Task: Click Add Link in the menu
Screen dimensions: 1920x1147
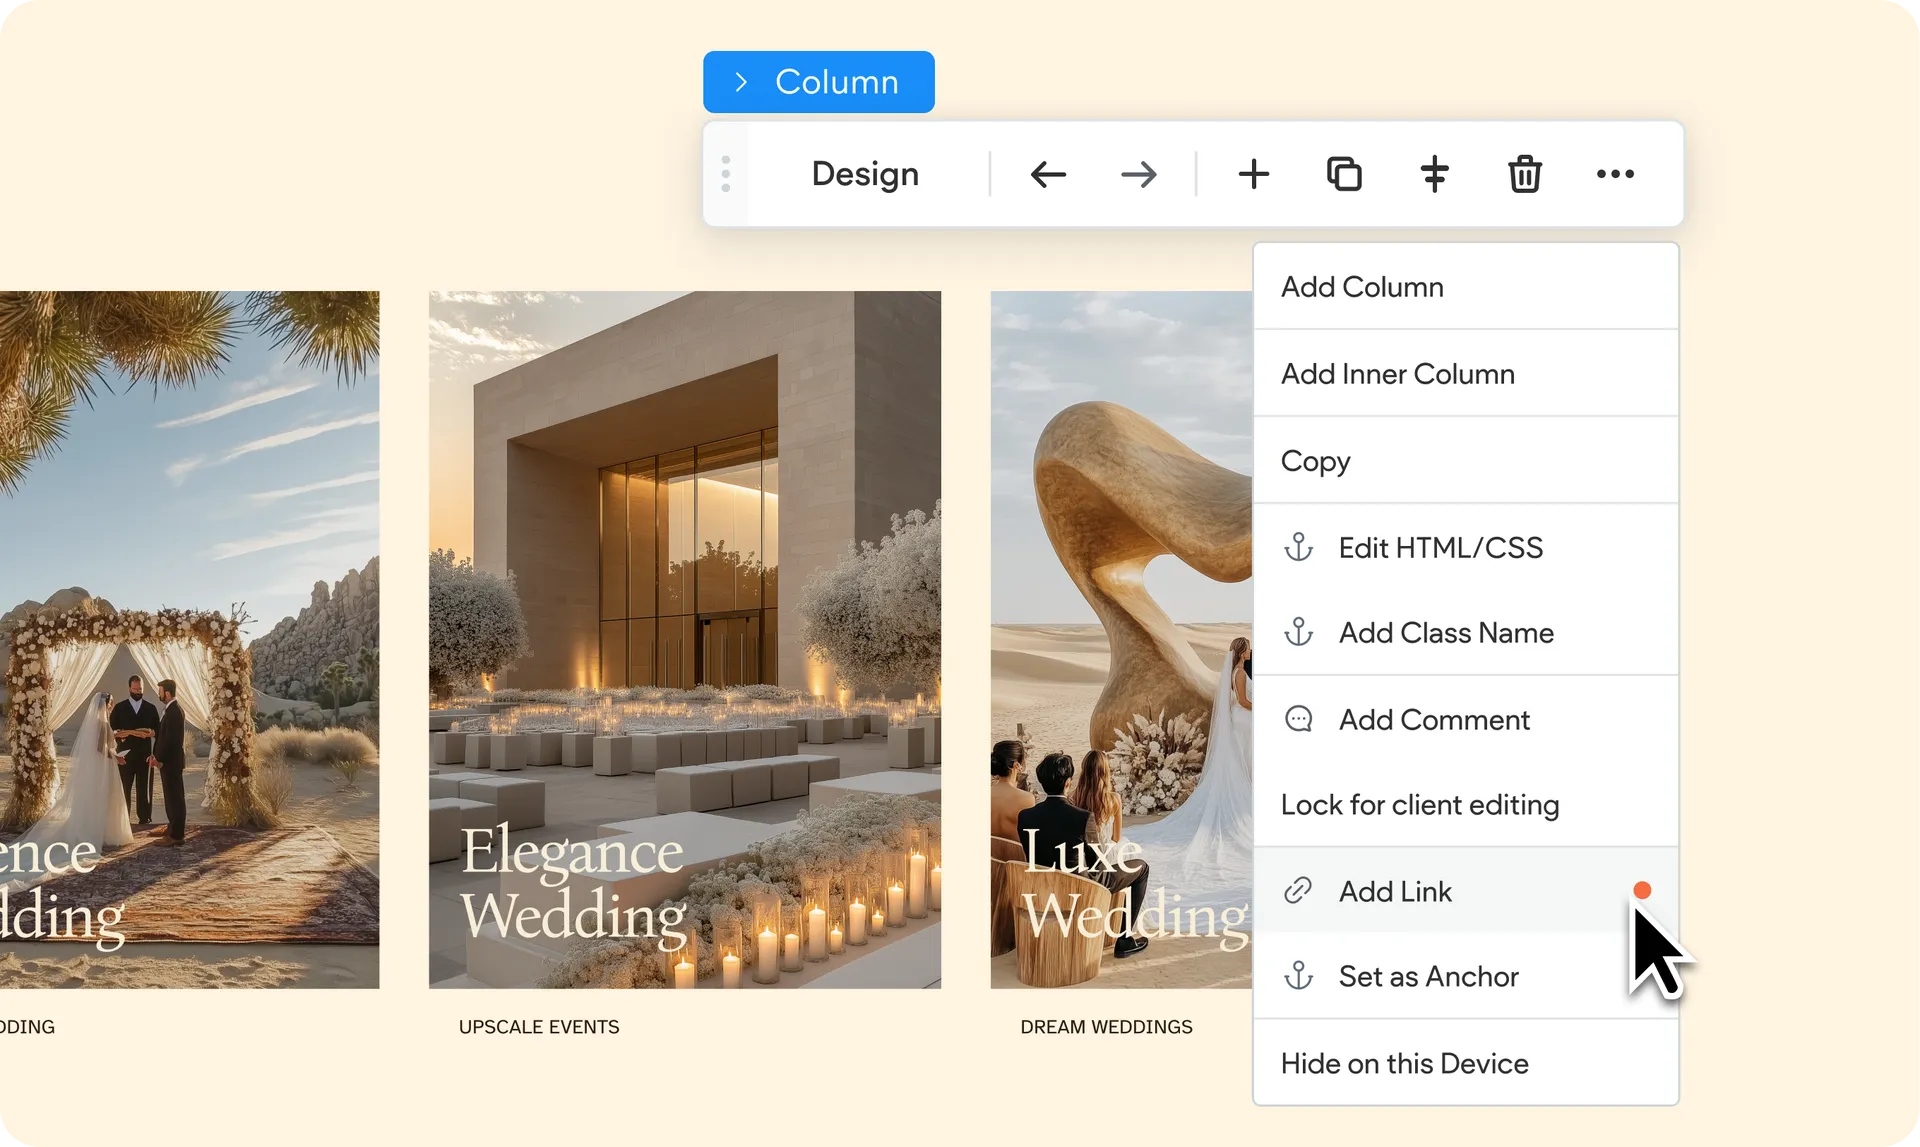Action: [x=1395, y=891]
